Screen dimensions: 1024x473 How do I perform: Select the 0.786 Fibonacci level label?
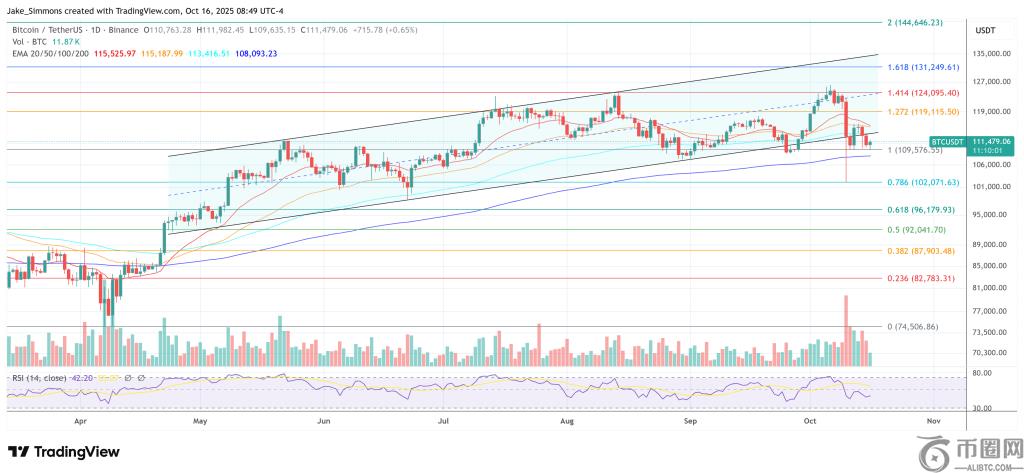click(923, 183)
